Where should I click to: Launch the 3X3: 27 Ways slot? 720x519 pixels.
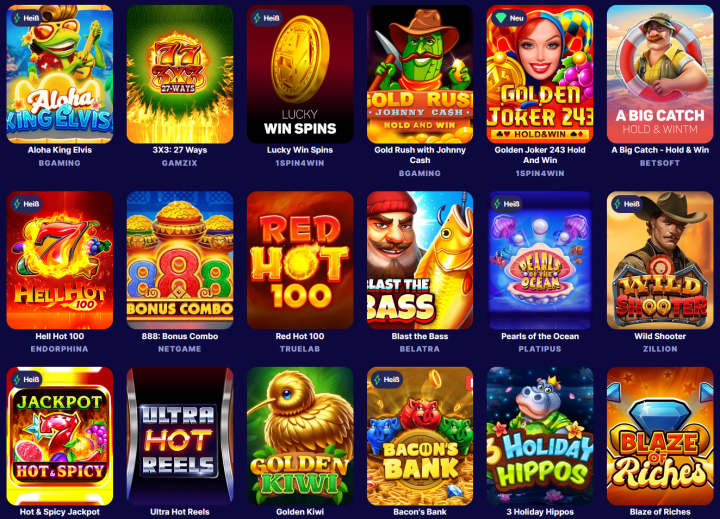coord(180,74)
